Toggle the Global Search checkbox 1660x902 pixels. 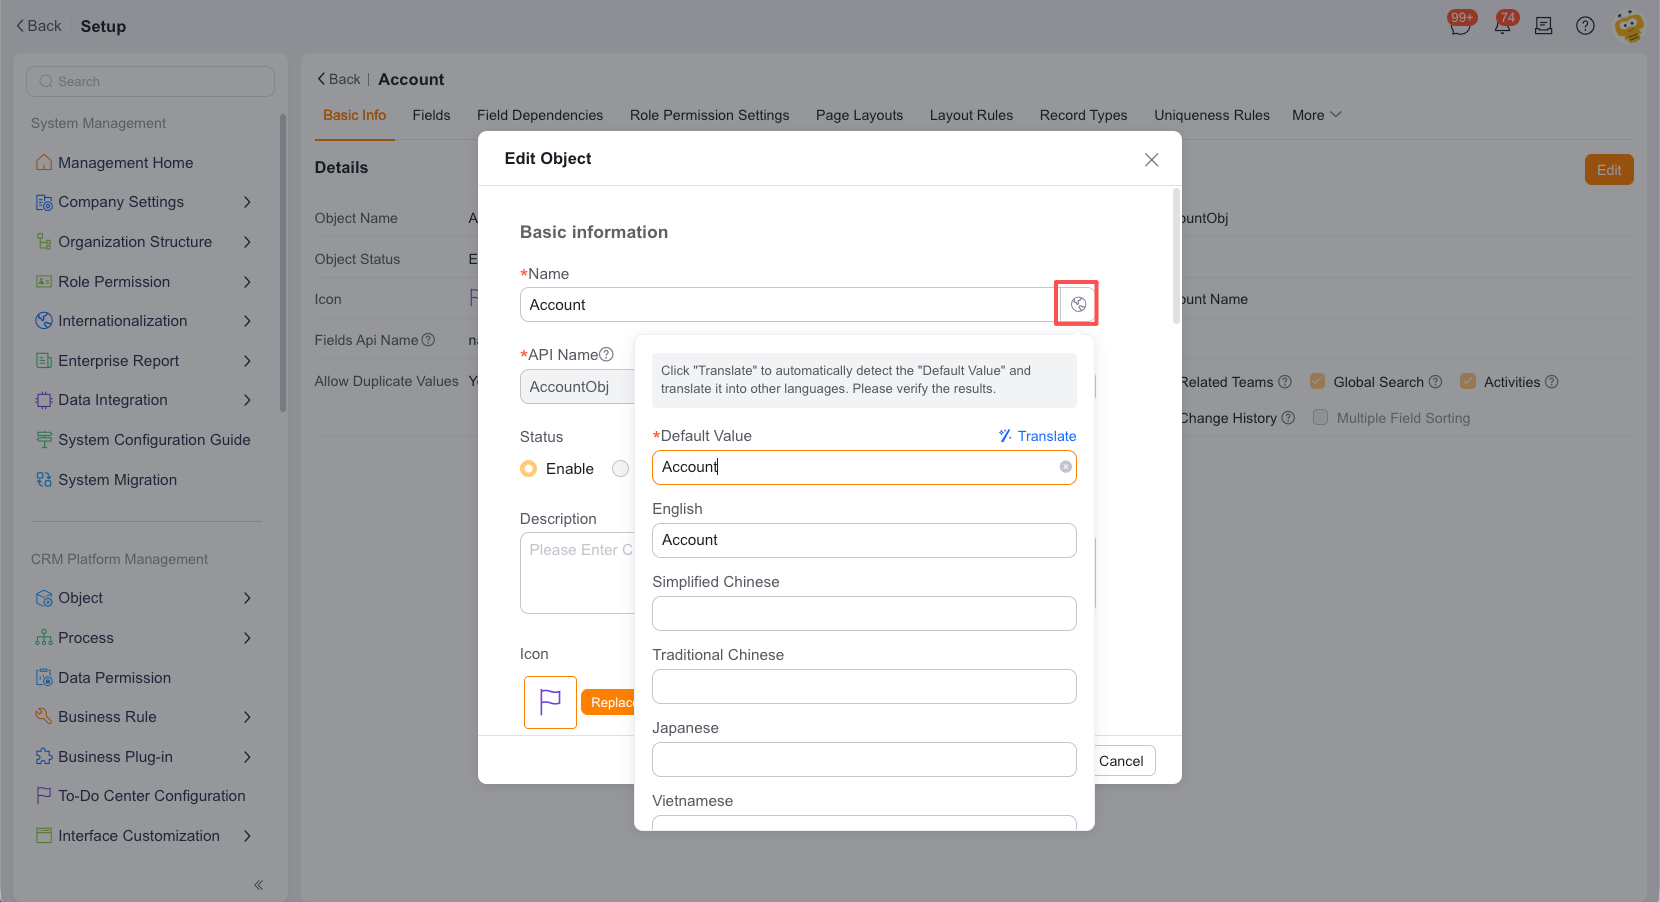(1318, 381)
